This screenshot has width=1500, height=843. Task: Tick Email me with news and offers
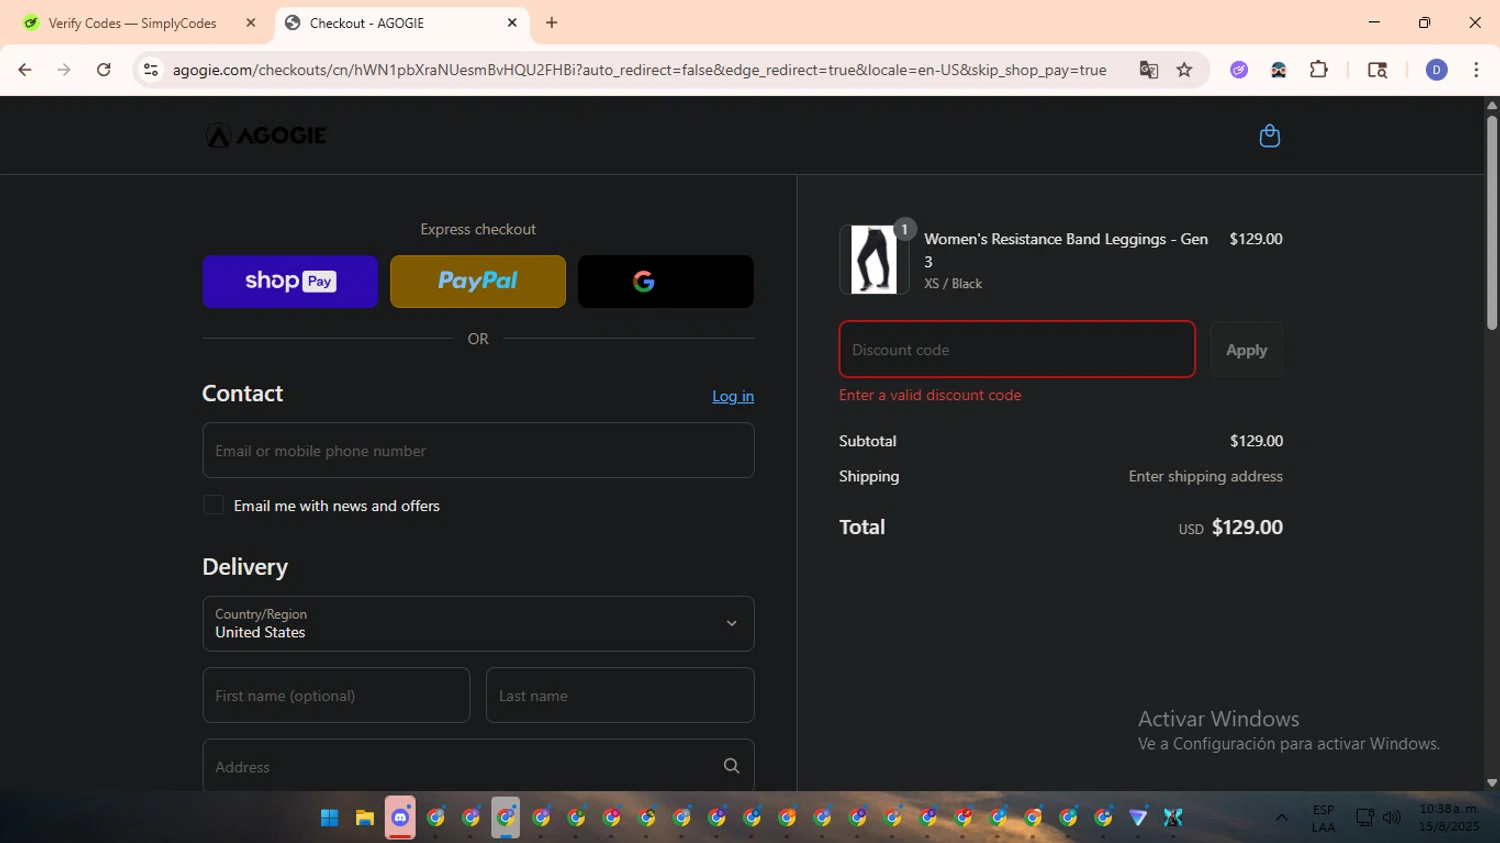pos(213,505)
